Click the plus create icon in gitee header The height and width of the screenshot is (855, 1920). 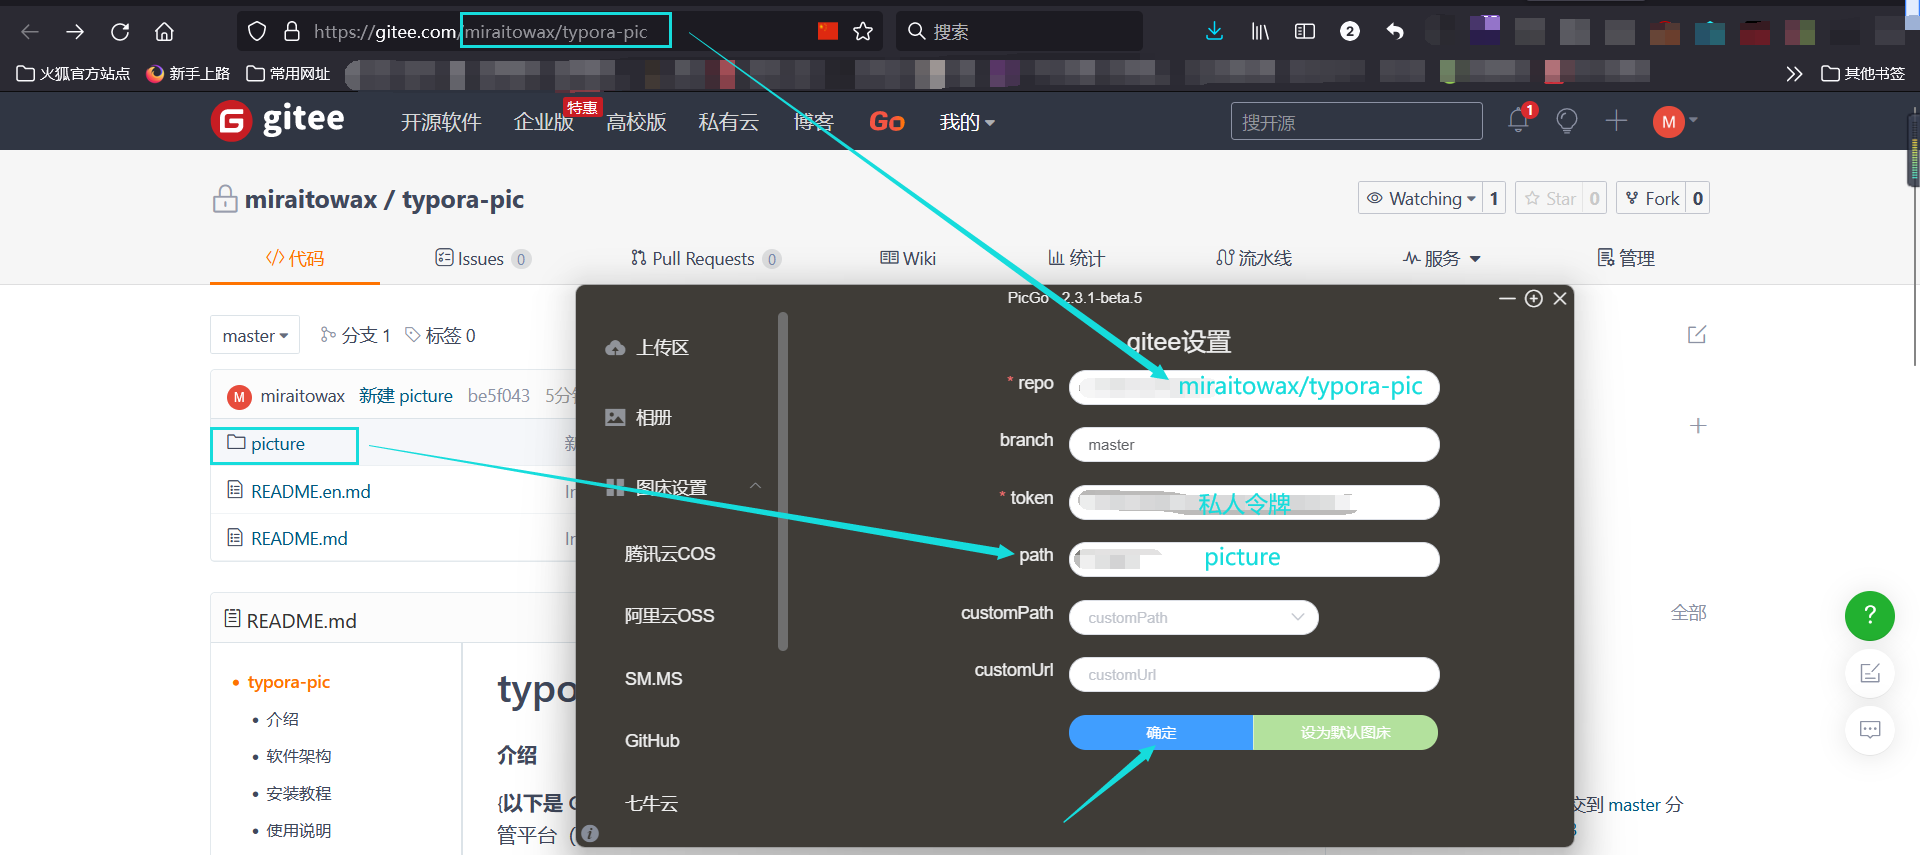click(x=1616, y=121)
